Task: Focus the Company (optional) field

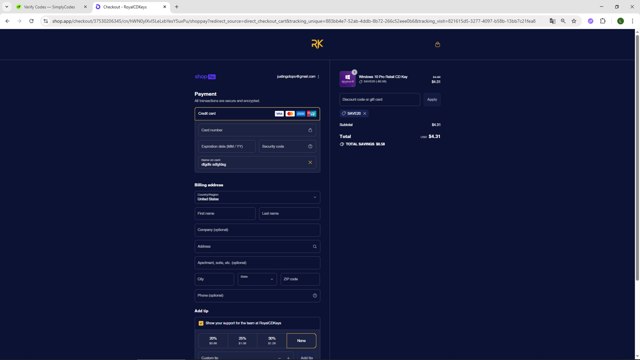Action: pos(257,230)
